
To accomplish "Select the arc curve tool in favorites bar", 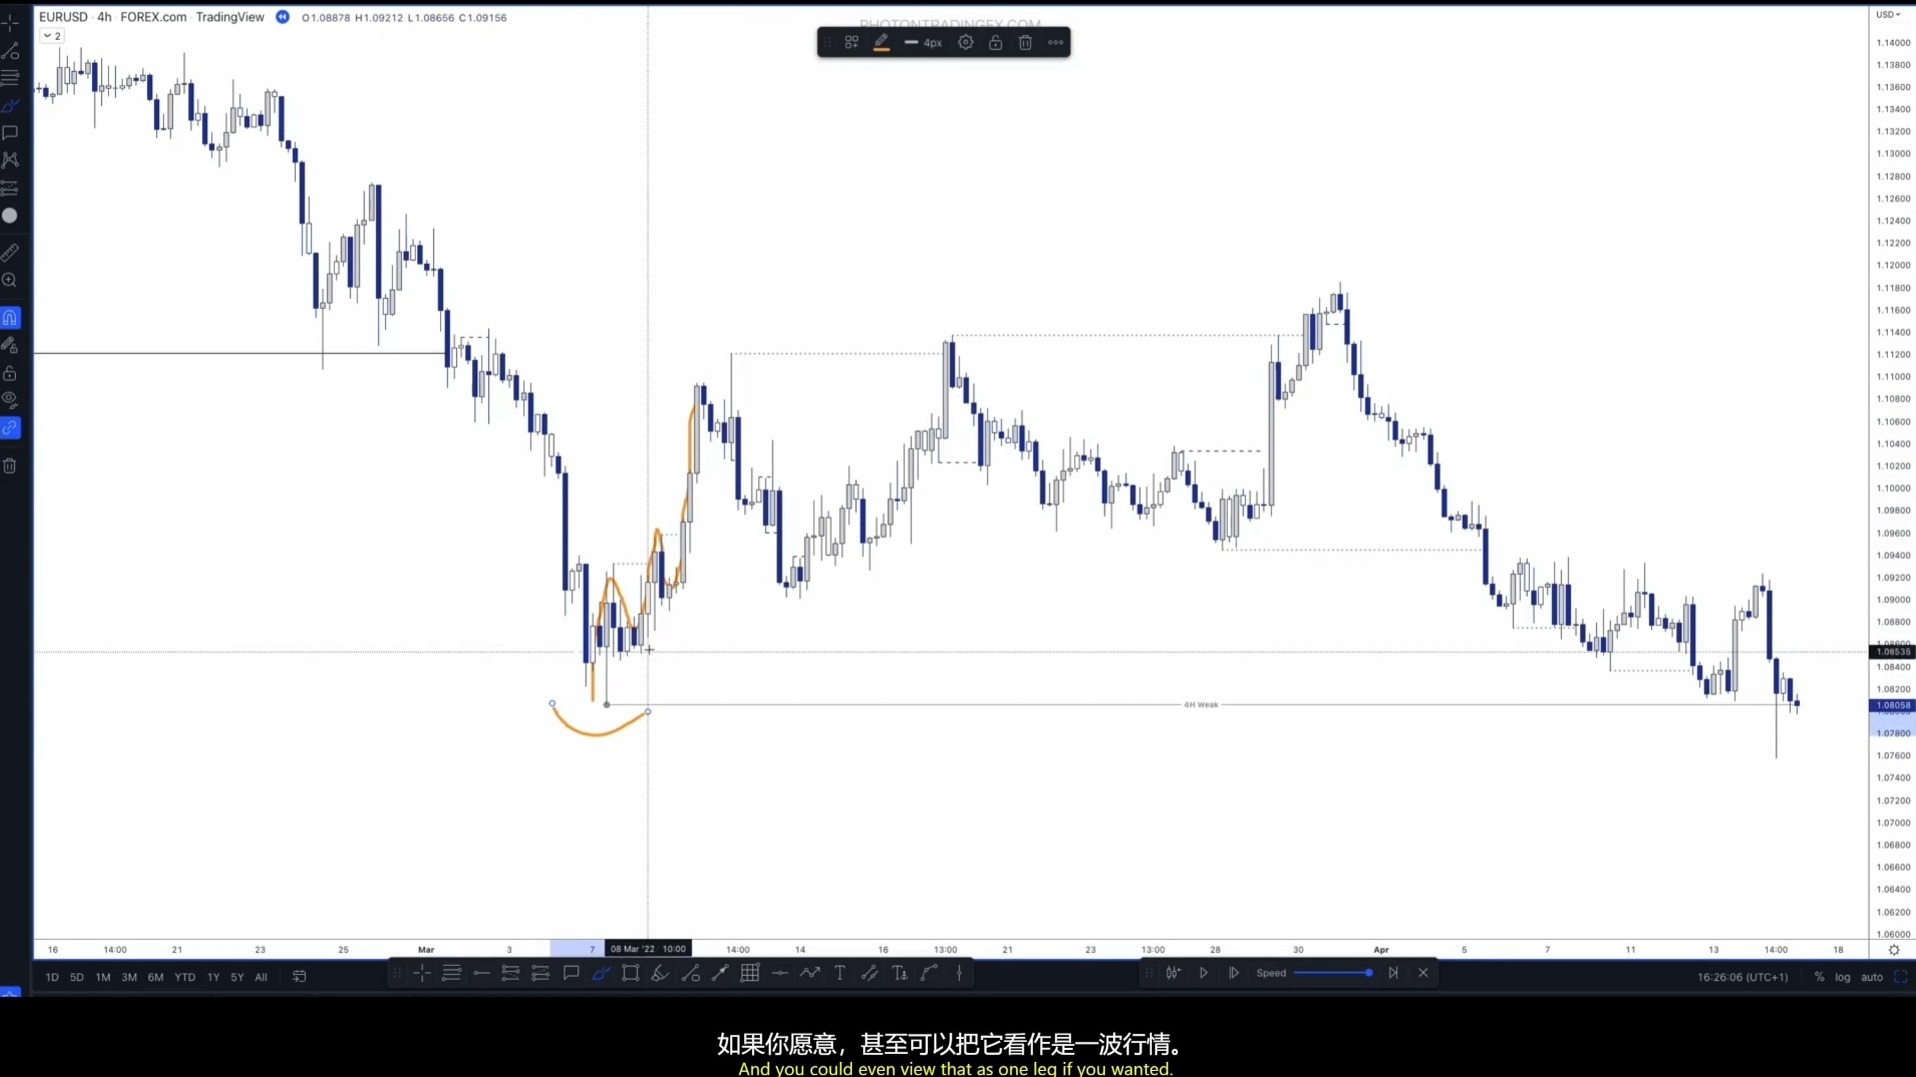I will click(929, 973).
